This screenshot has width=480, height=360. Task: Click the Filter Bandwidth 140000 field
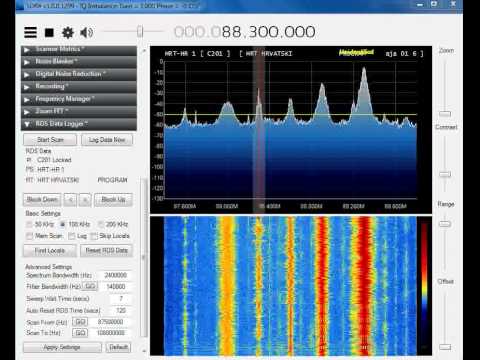115,287
